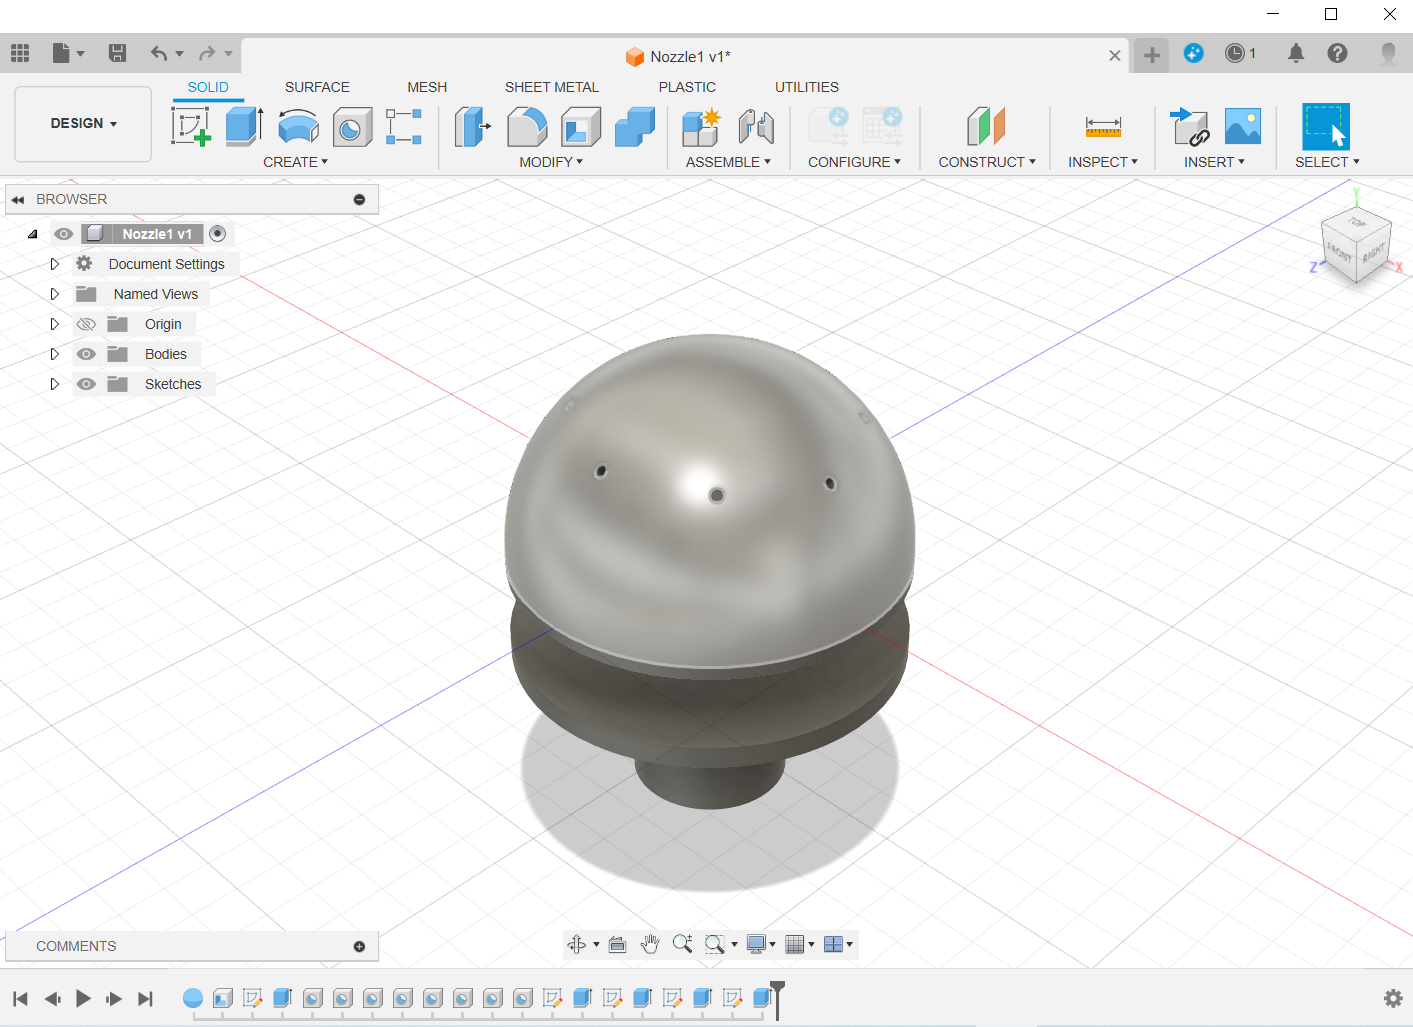This screenshot has height=1027, width=1413.
Task: Click the Pan hand tool
Action: click(650, 944)
